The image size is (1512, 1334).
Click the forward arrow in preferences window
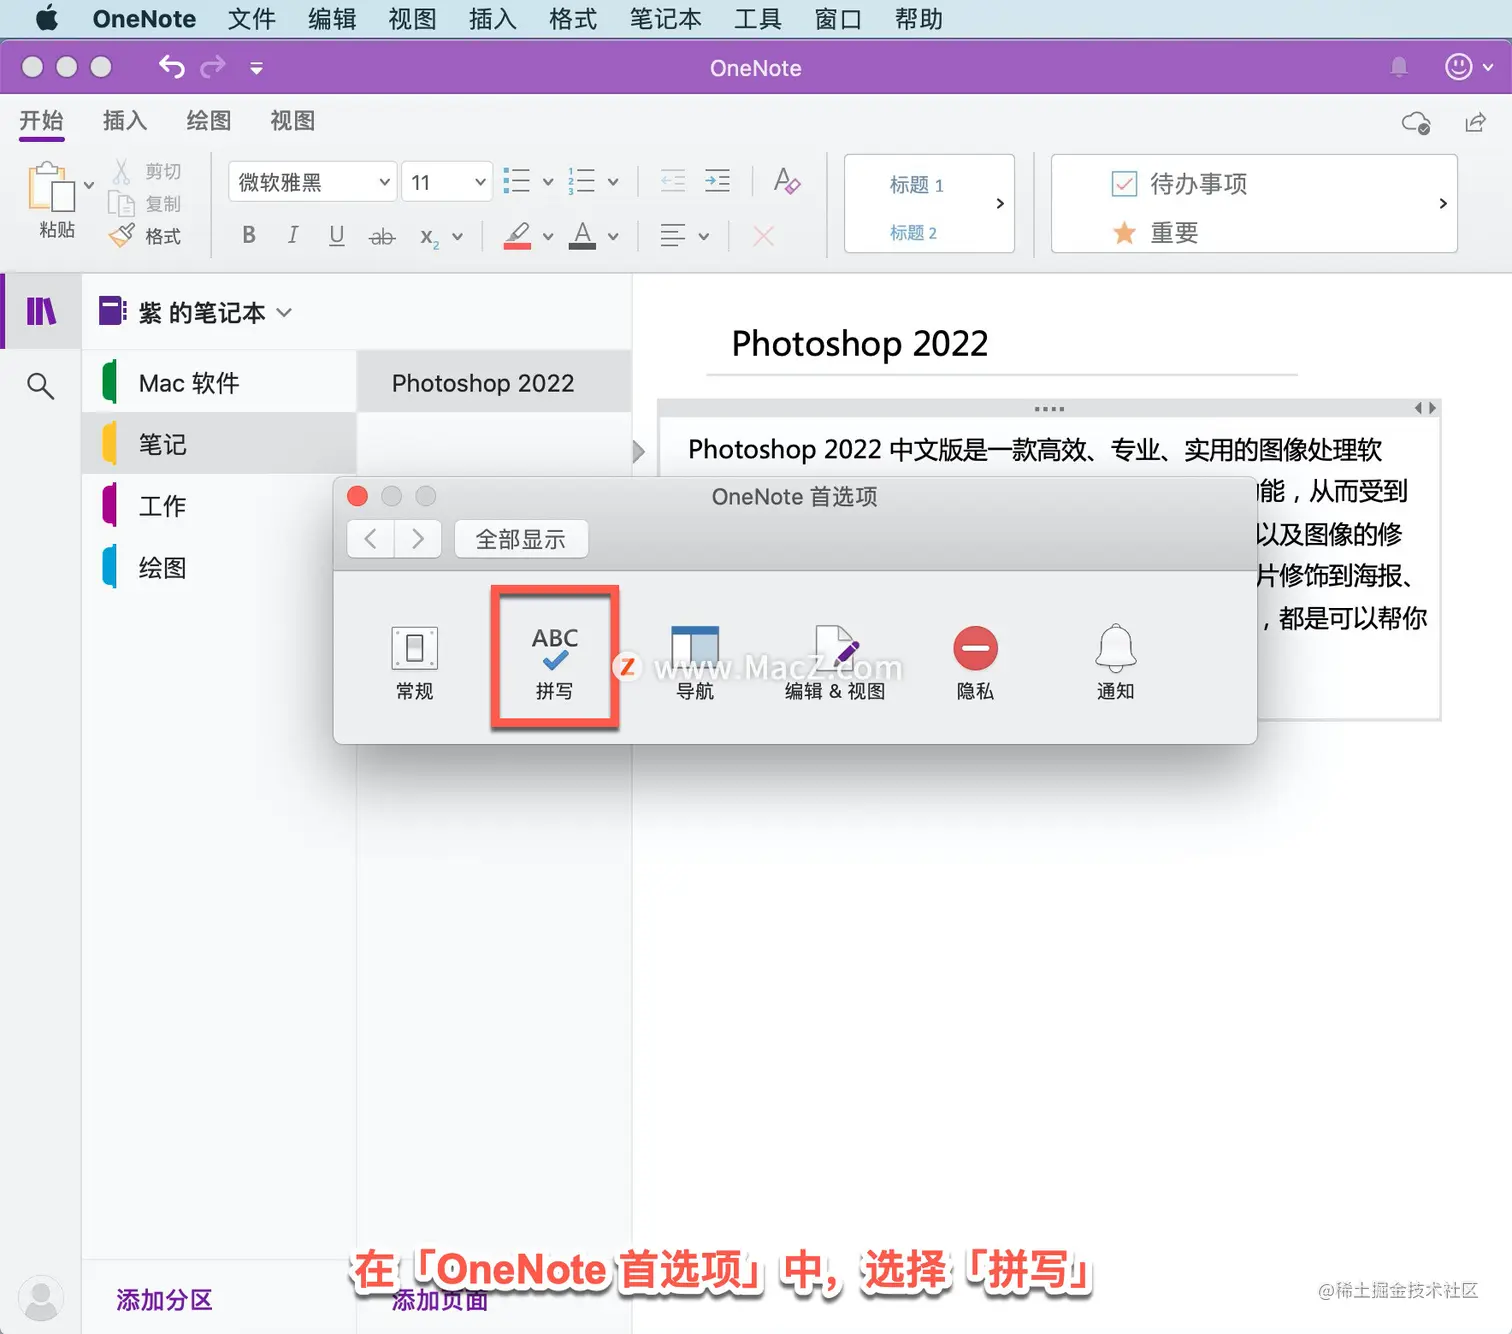click(418, 539)
